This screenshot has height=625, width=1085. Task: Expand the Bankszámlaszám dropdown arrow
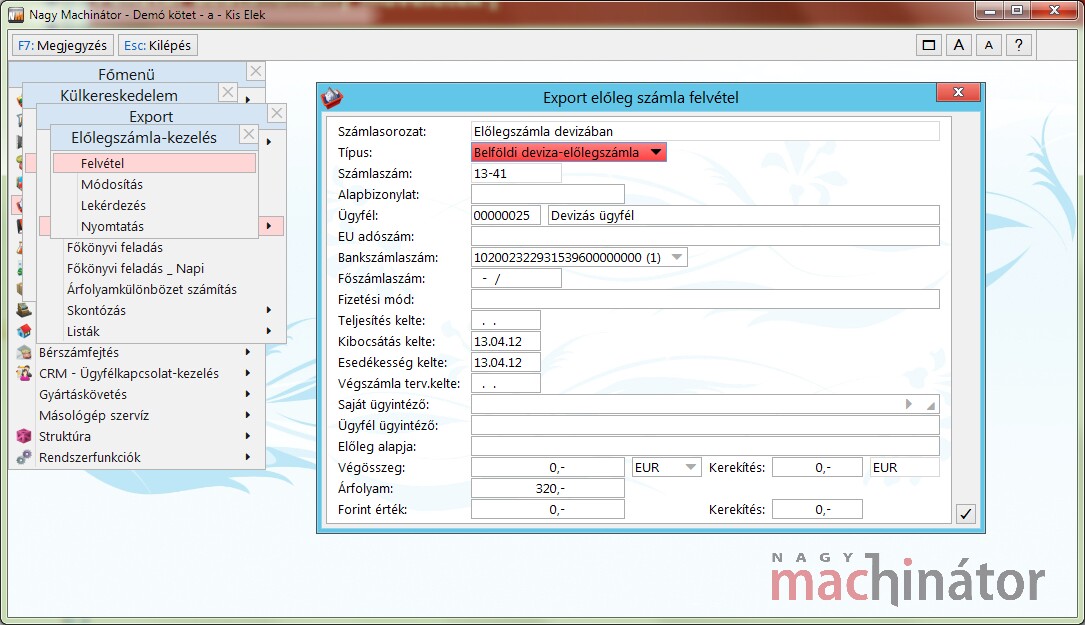pos(677,257)
